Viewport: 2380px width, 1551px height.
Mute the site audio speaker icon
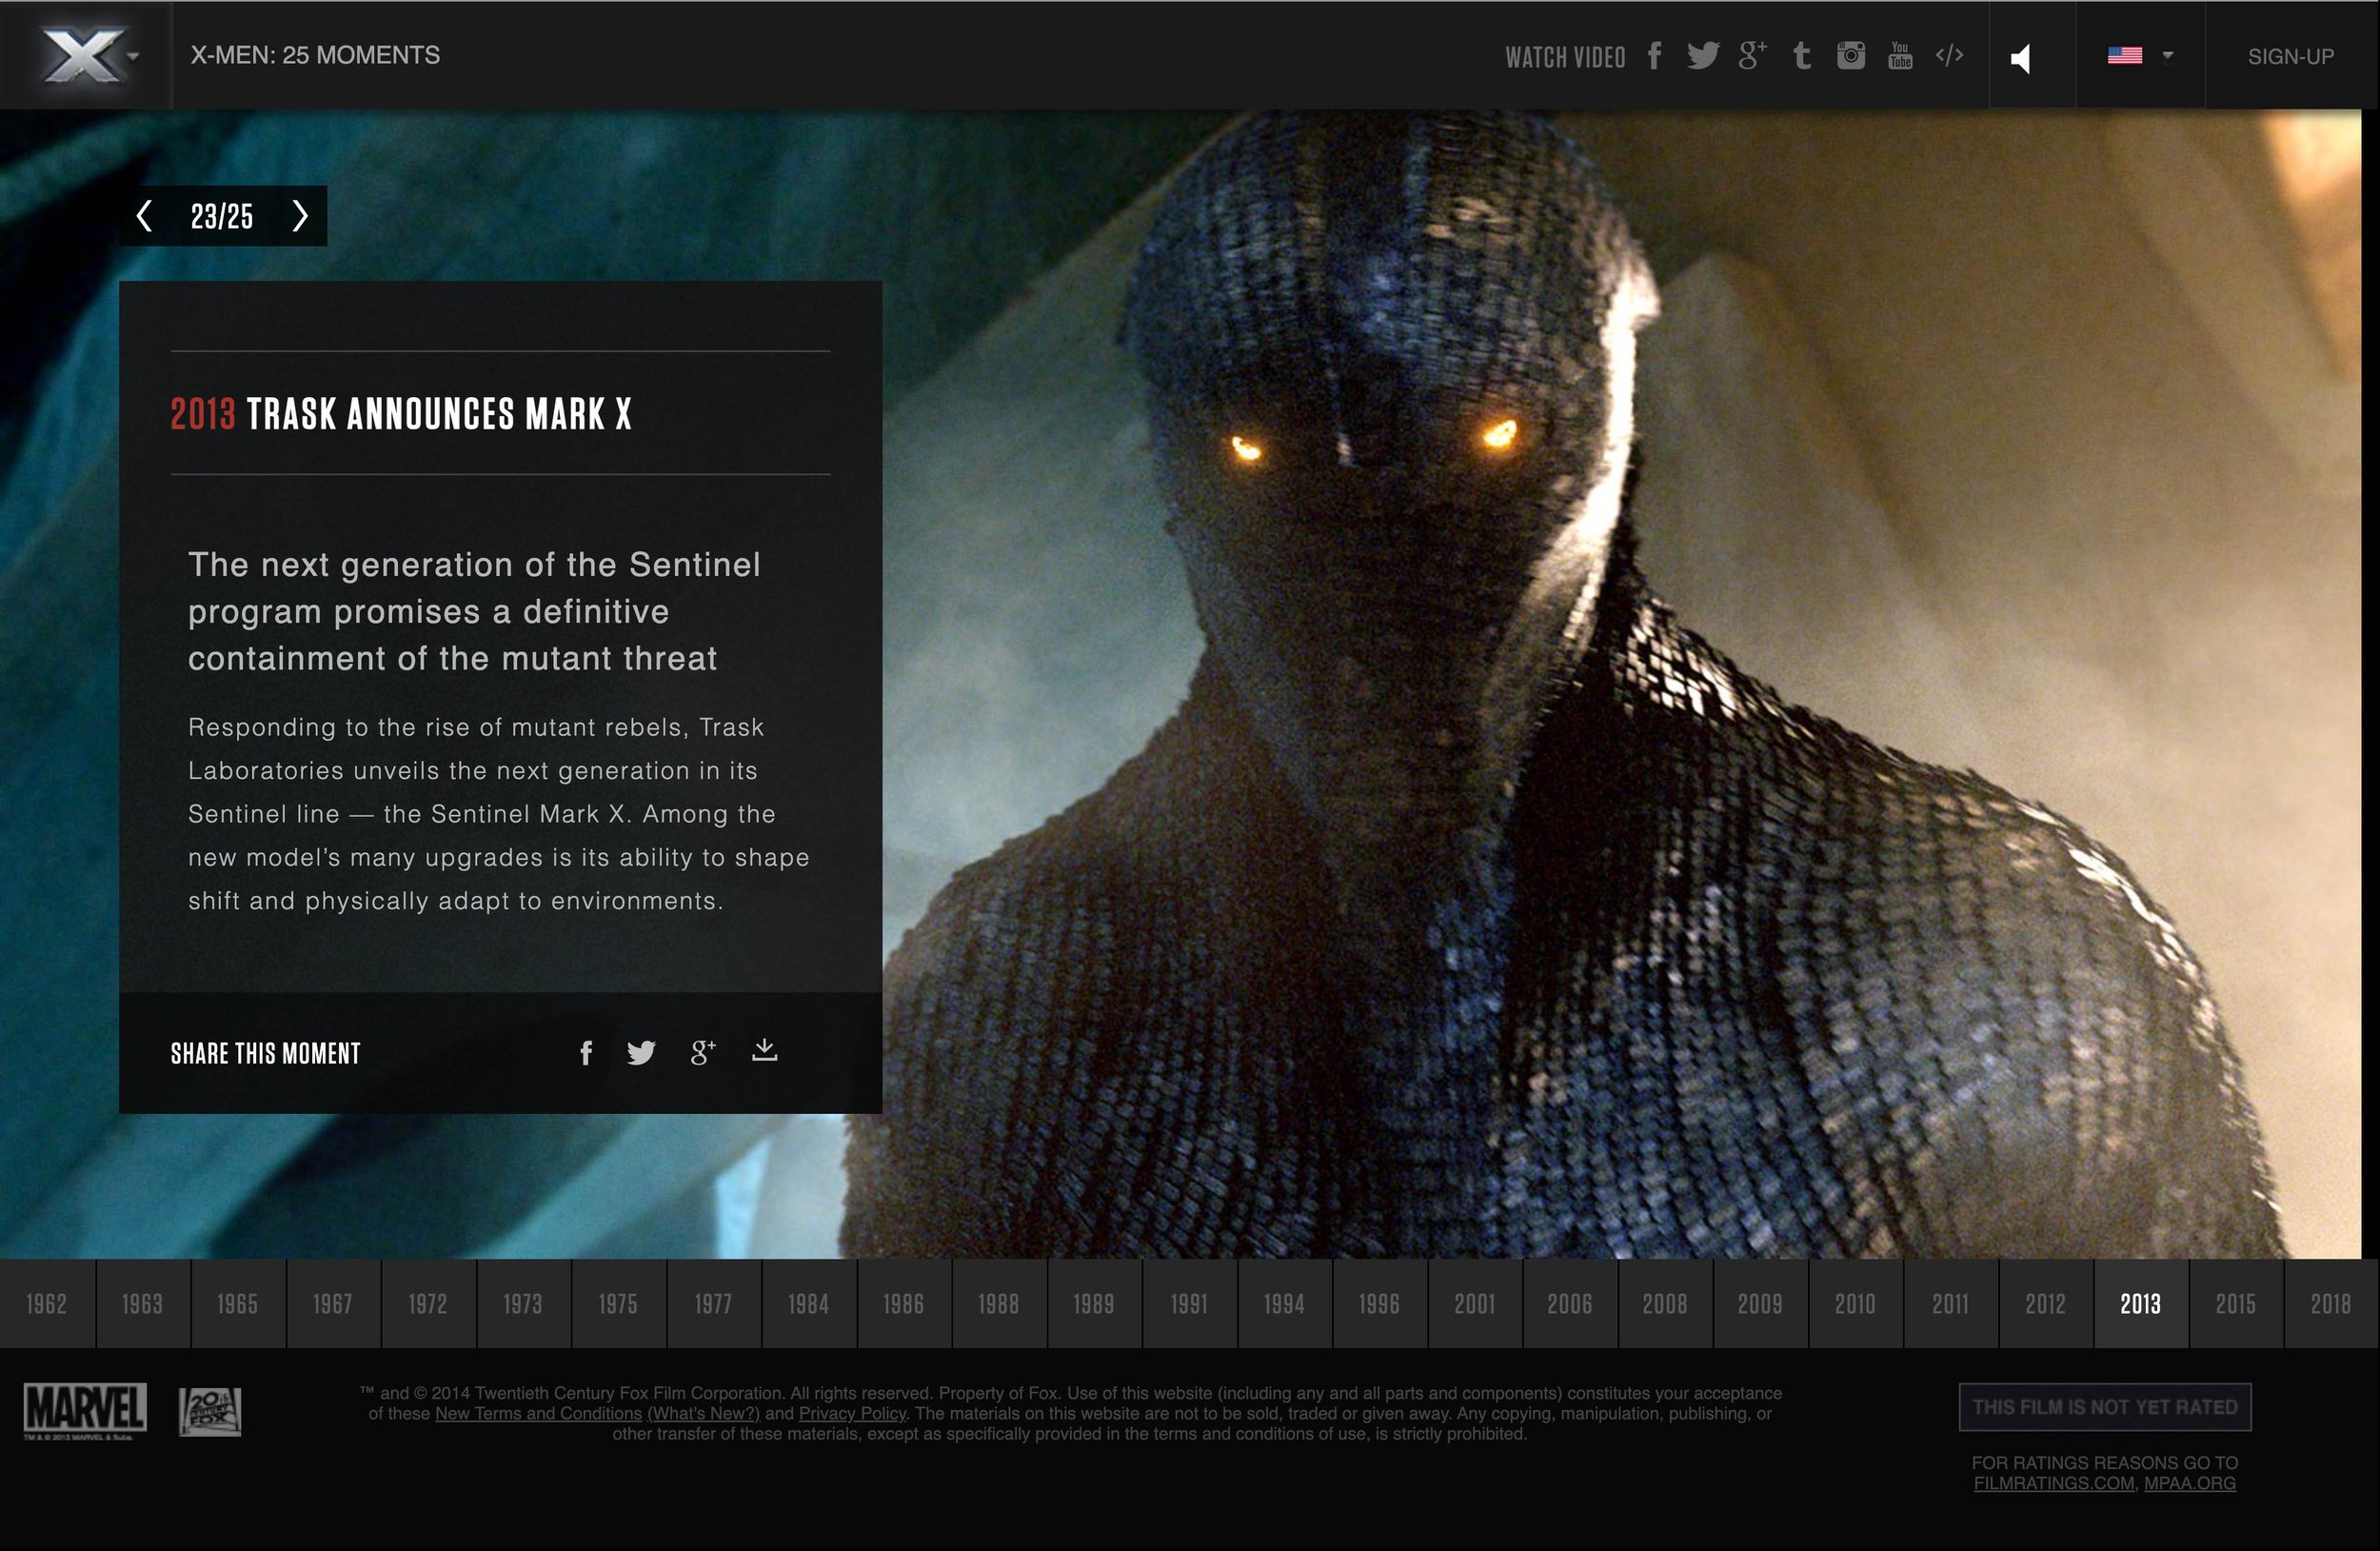point(2021,58)
